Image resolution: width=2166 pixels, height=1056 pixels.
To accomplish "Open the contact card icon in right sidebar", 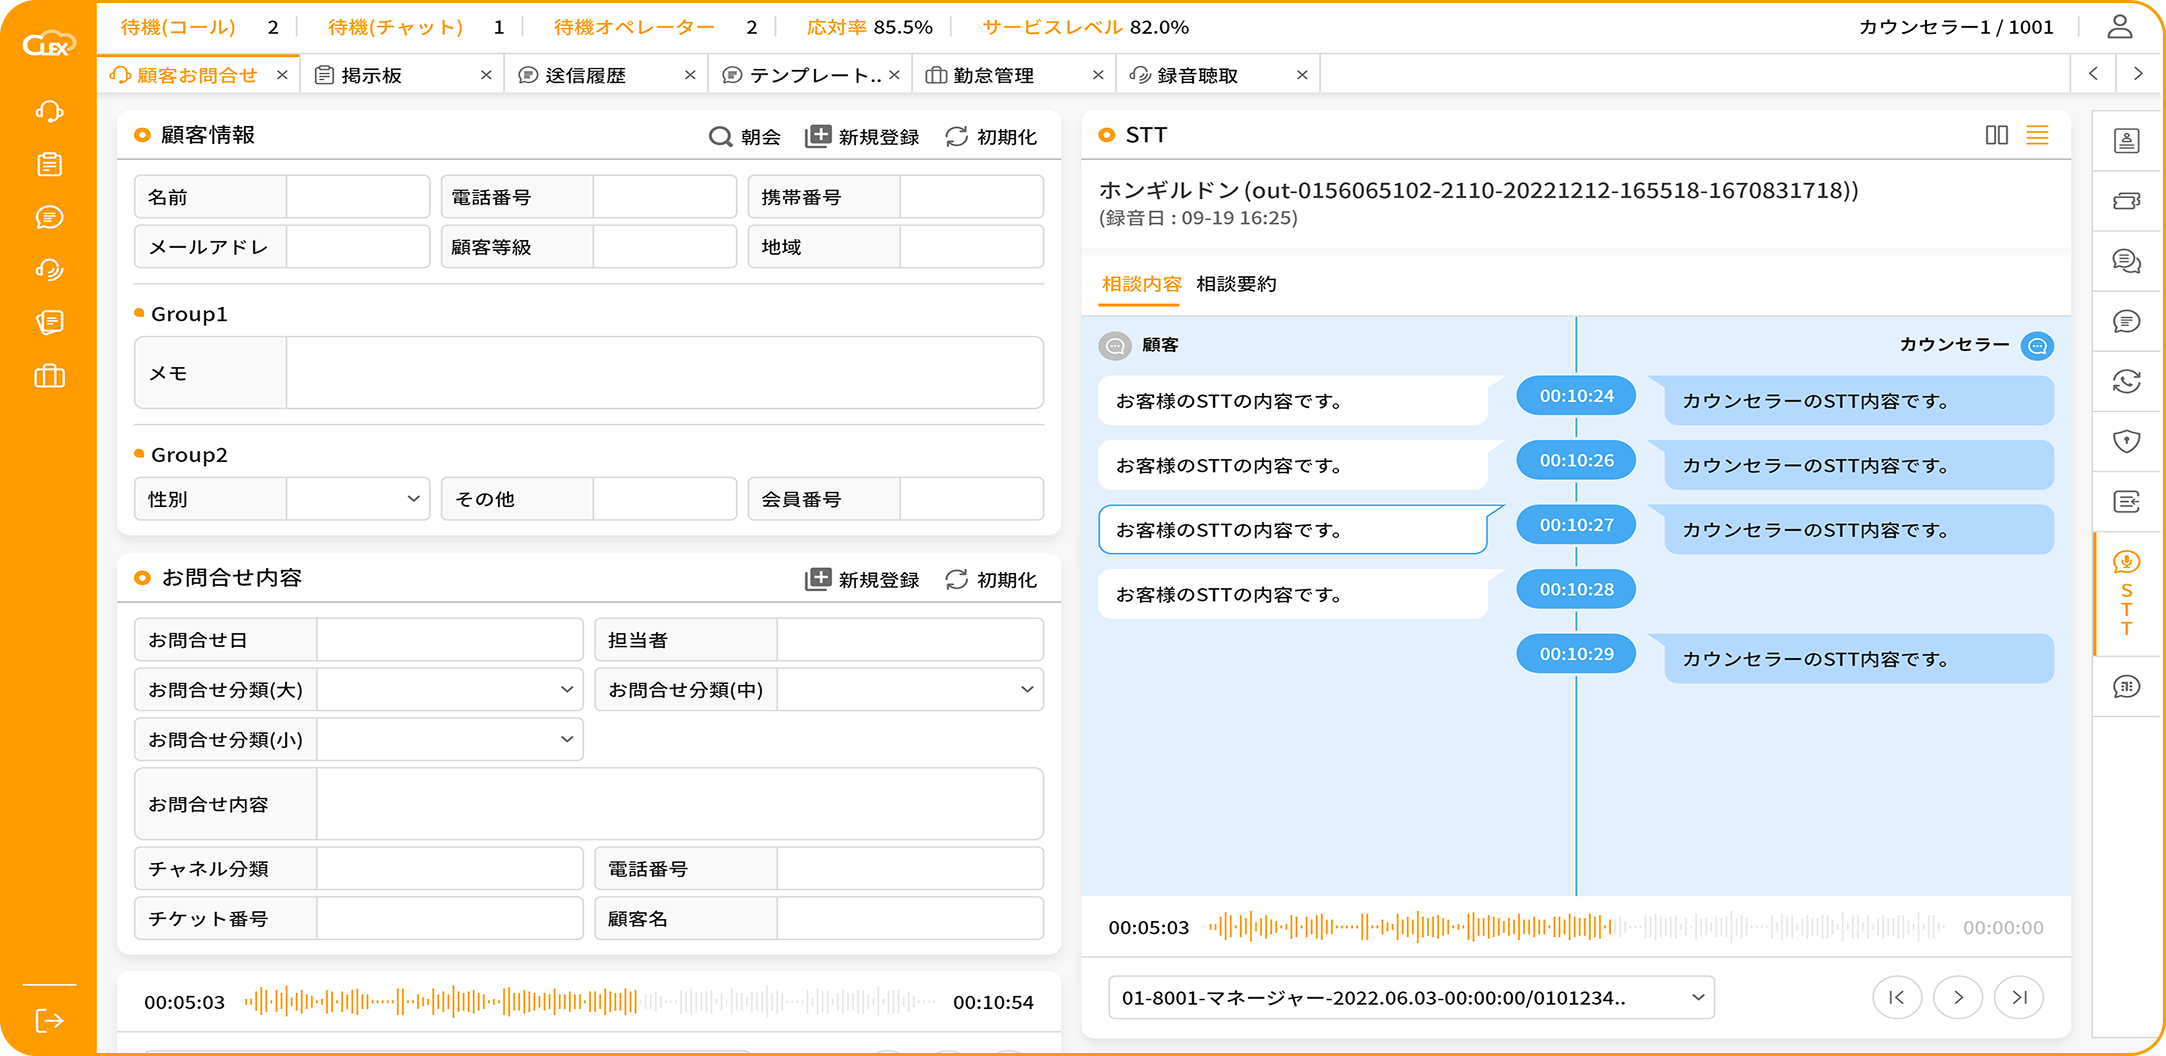I will pos(2126,141).
